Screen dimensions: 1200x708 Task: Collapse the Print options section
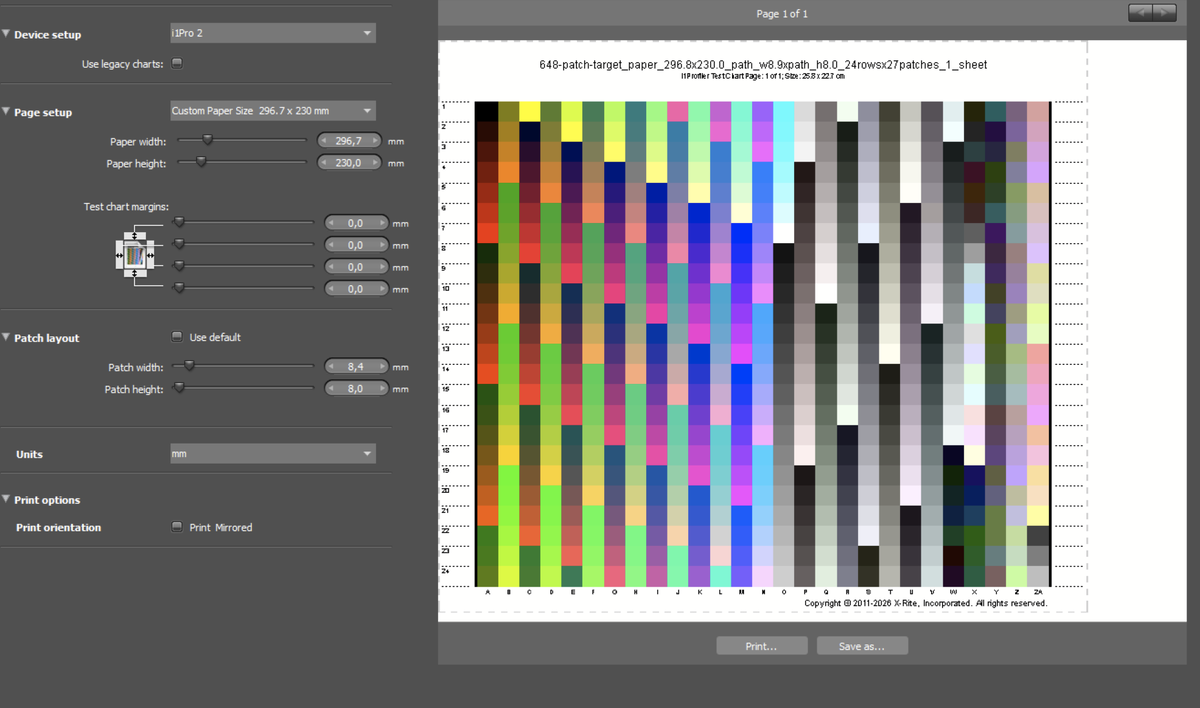pos(7,499)
